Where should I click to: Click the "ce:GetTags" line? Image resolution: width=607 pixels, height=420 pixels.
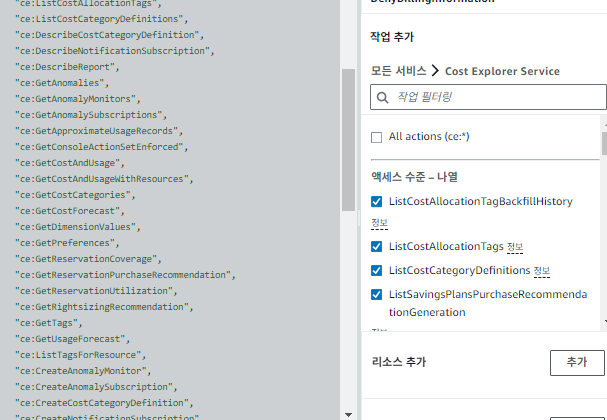pyautogui.click(x=48, y=323)
